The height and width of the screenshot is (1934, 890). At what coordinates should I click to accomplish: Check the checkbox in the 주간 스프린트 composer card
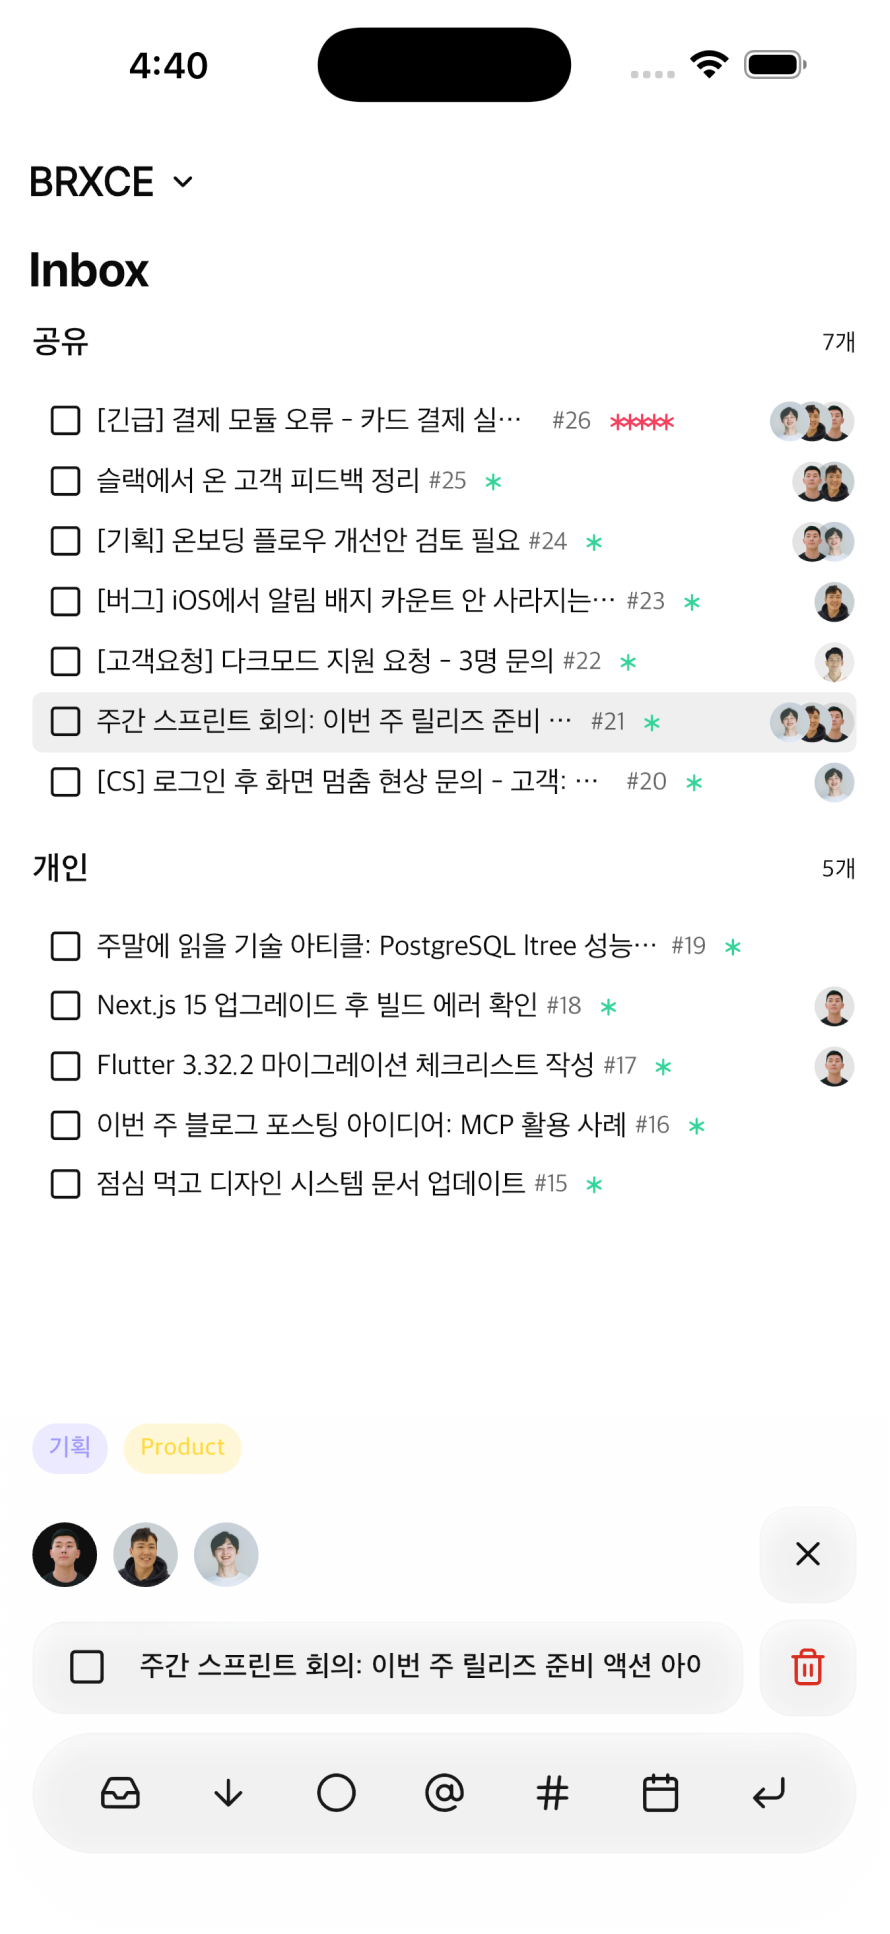coord(87,1668)
